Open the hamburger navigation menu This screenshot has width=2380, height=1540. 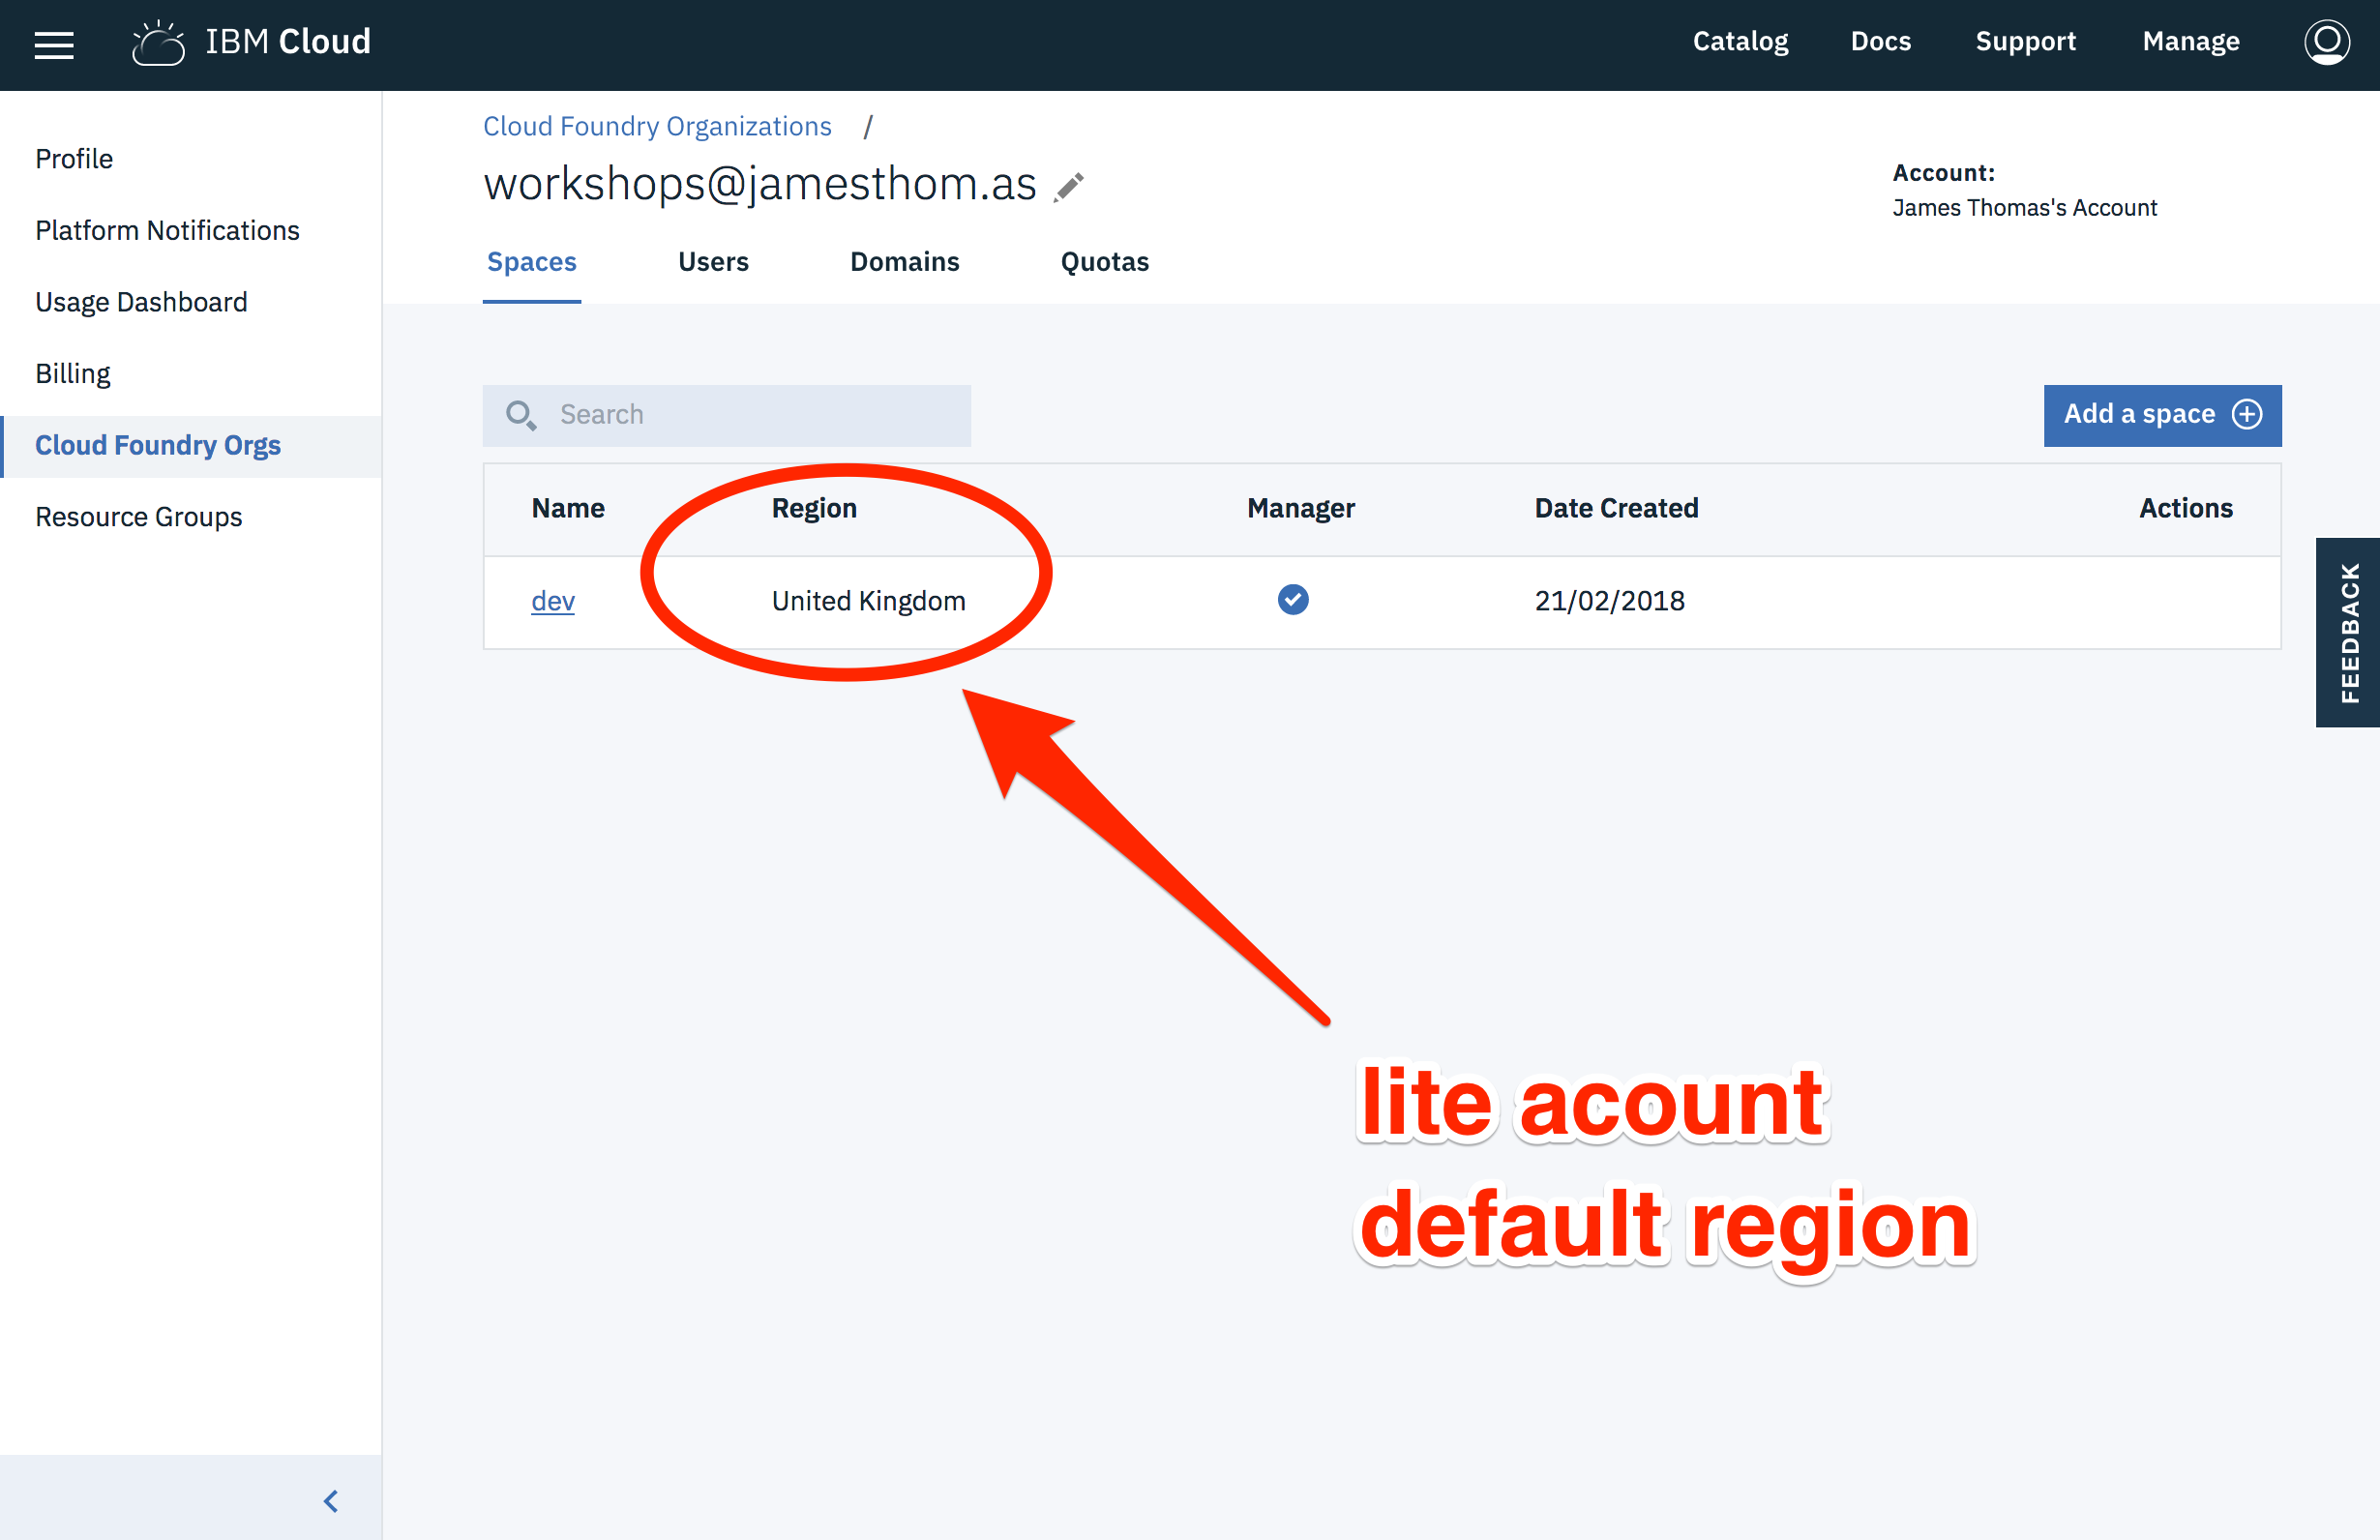[54, 45]
